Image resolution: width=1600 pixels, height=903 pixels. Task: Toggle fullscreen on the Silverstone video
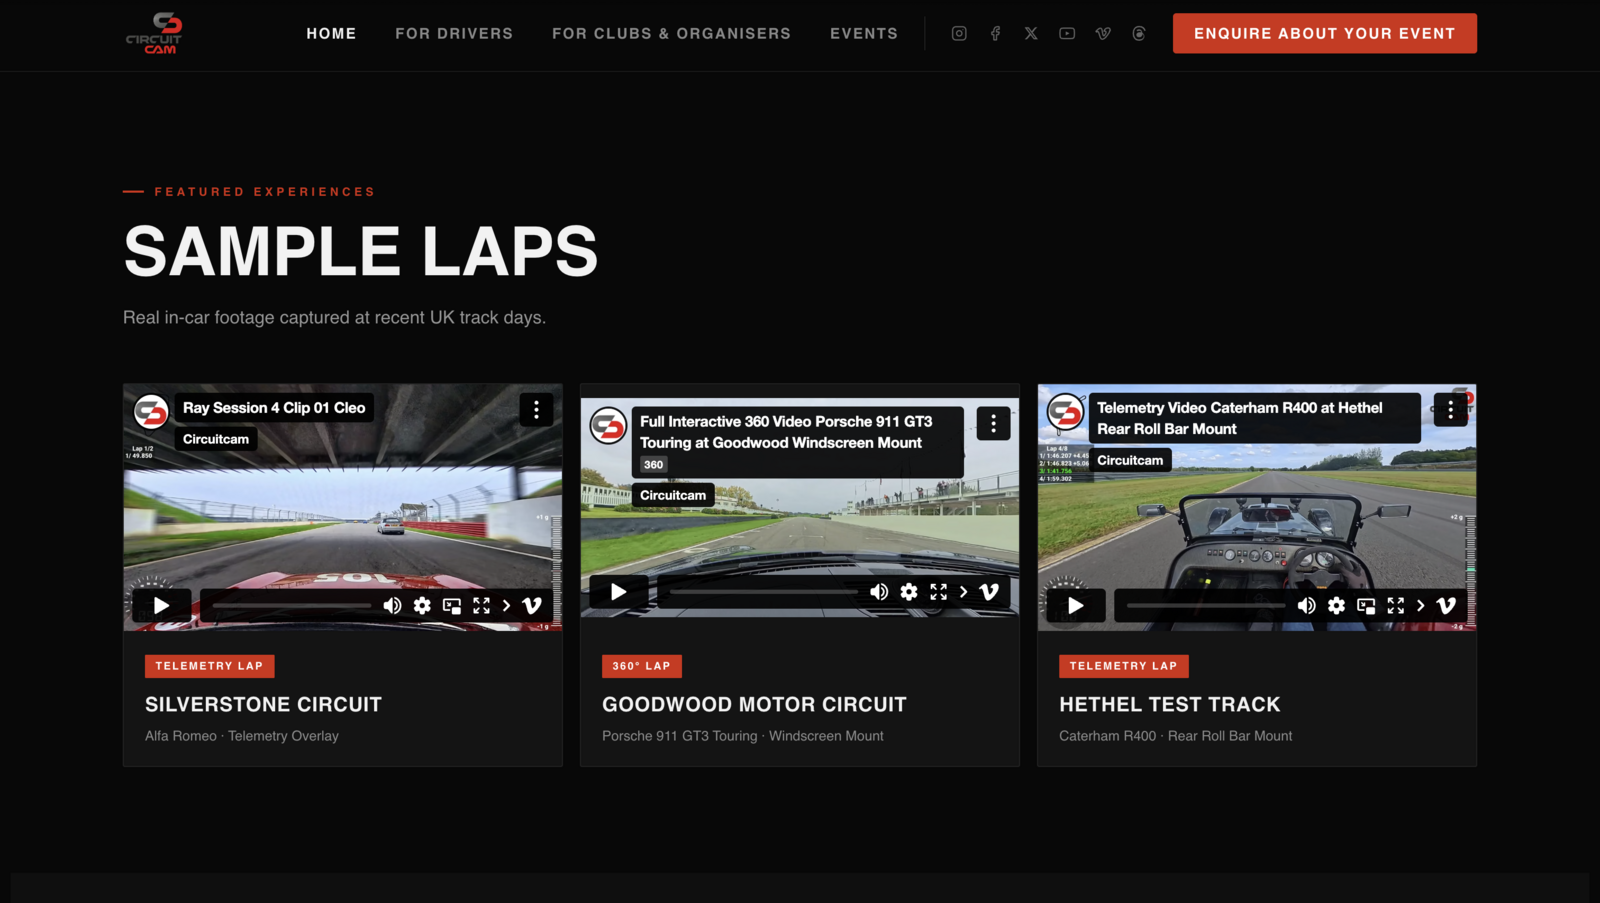[x=481, y=605]
